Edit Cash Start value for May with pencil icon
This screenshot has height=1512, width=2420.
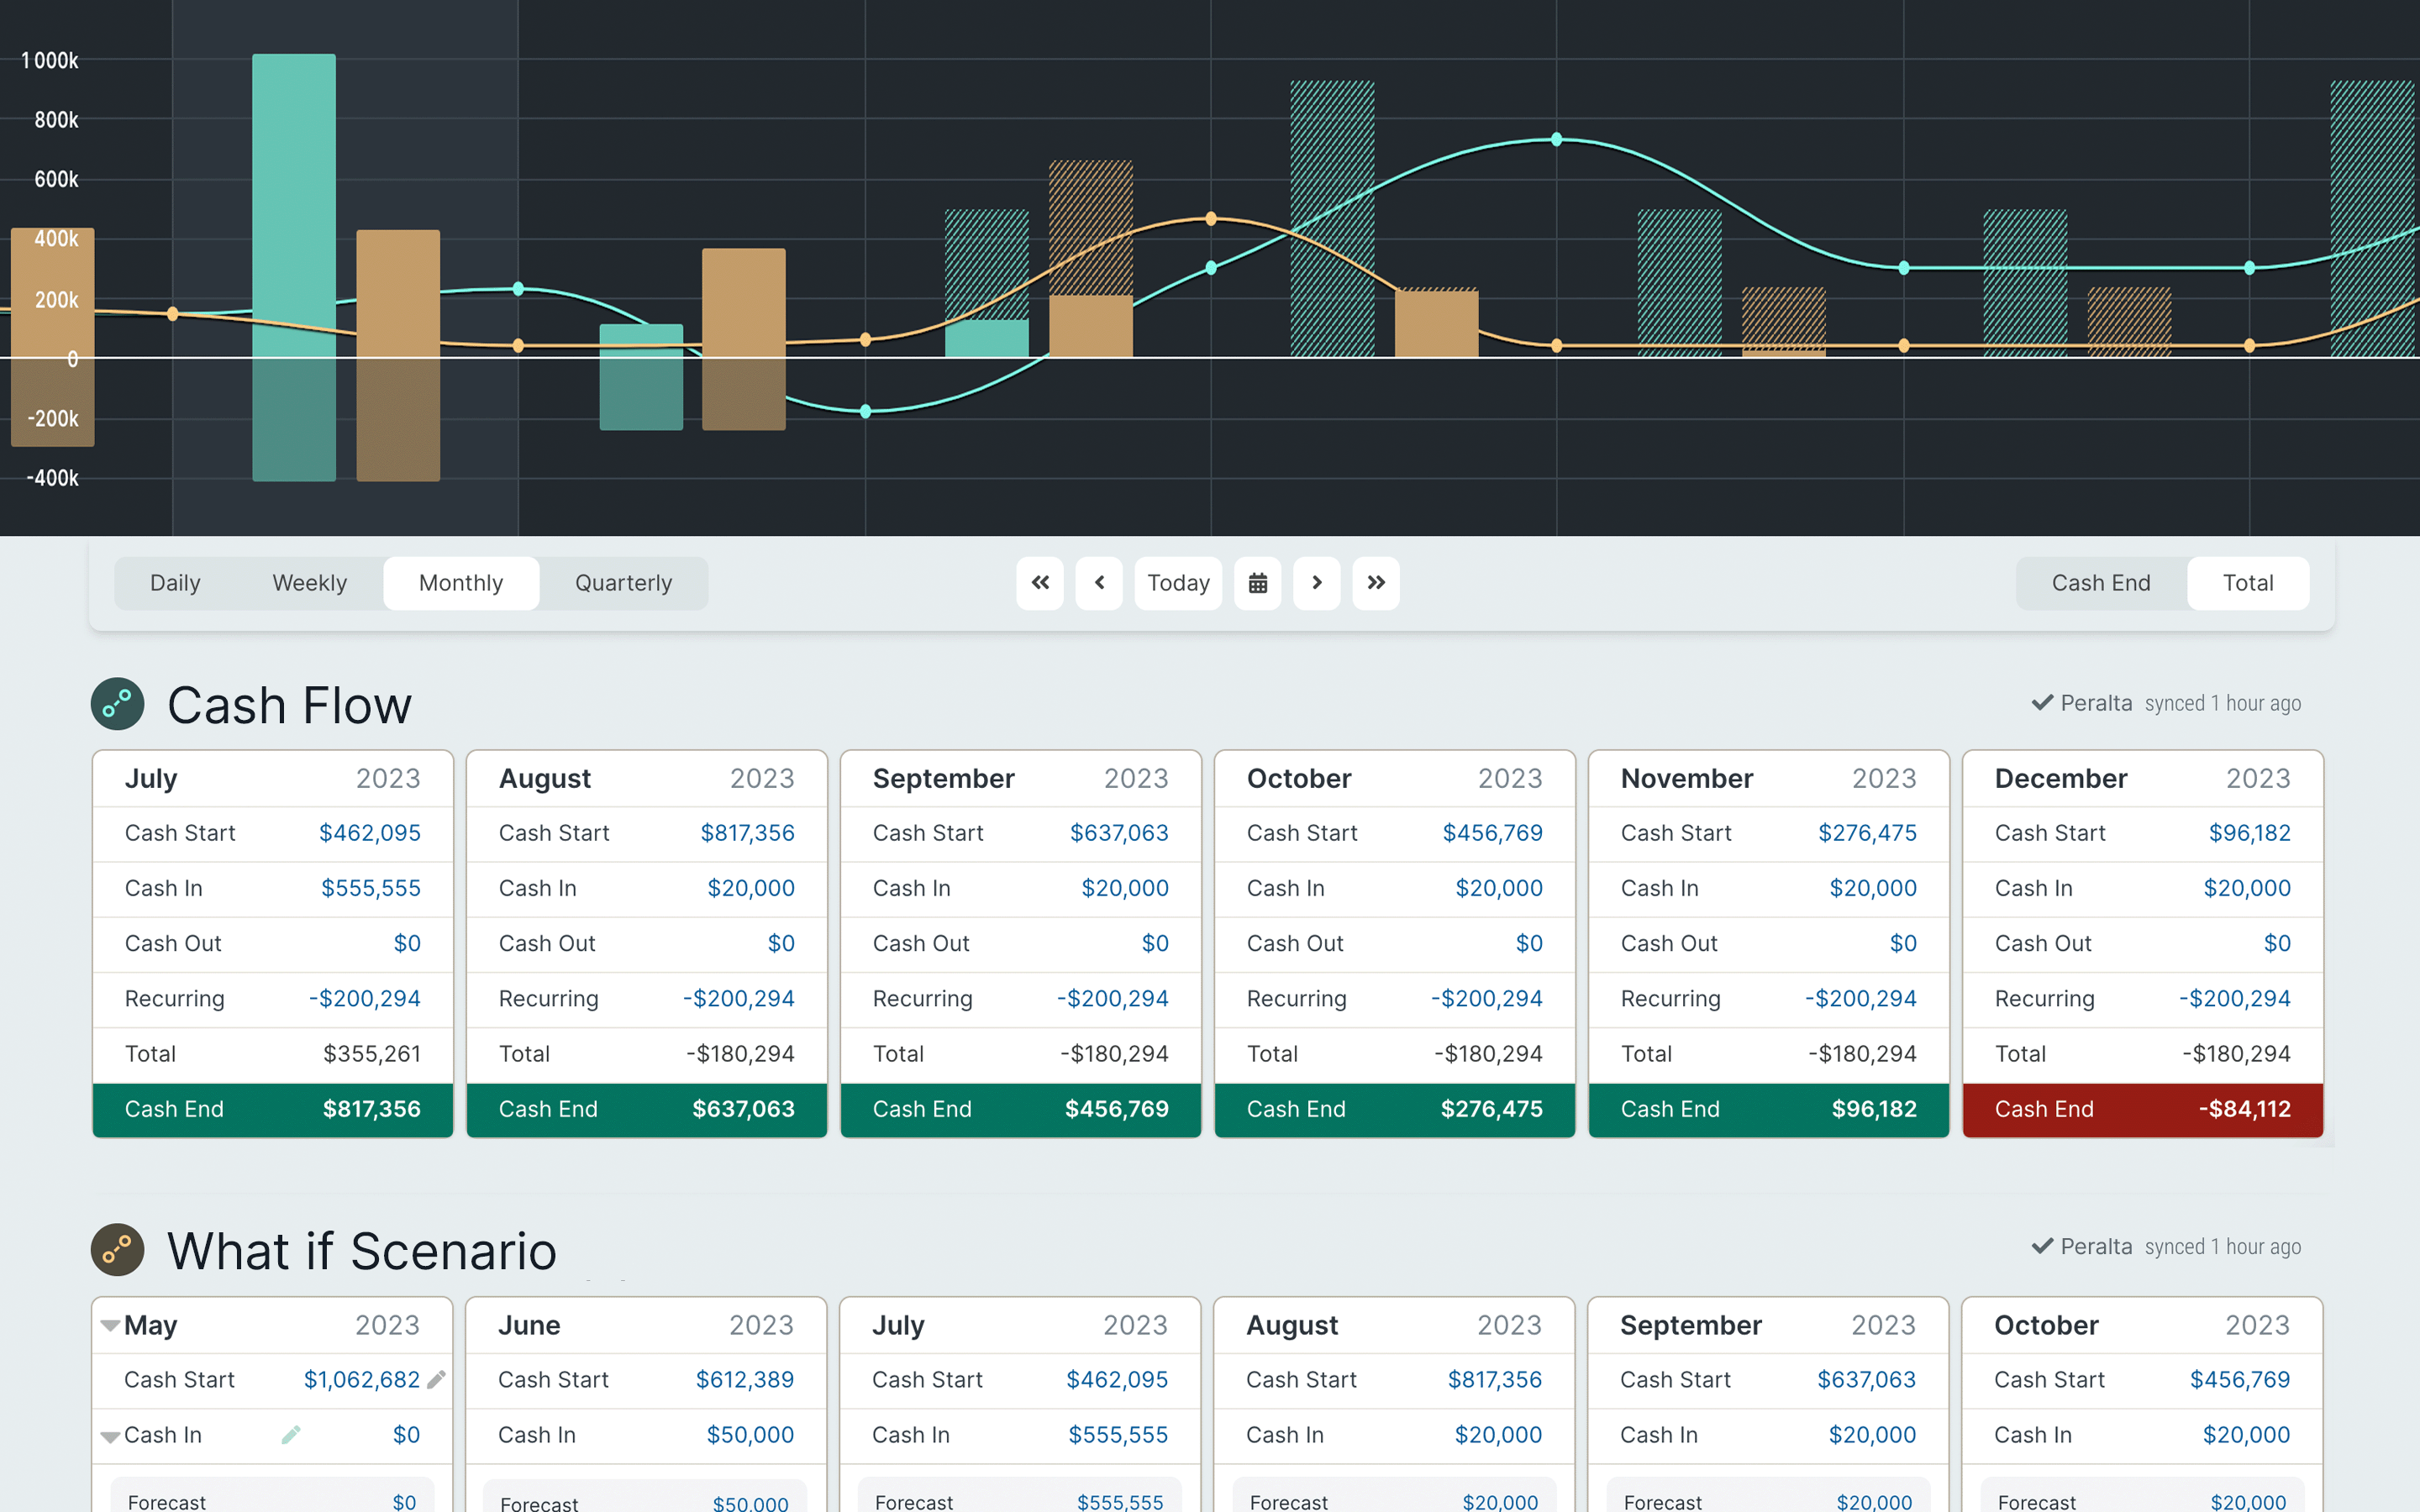437,1379
